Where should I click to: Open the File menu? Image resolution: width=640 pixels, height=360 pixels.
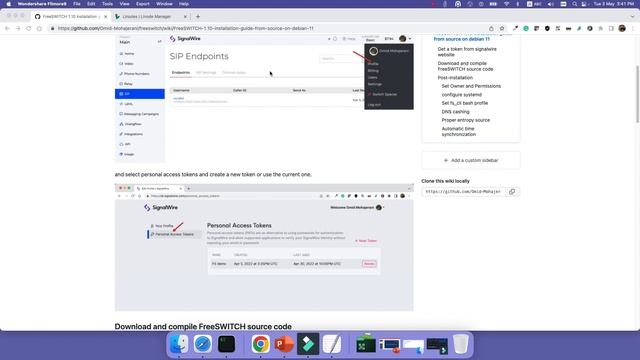coord(77,4)
